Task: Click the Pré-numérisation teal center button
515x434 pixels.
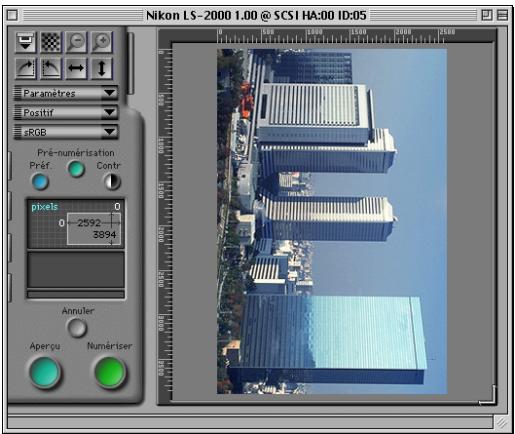Action: 76,169
